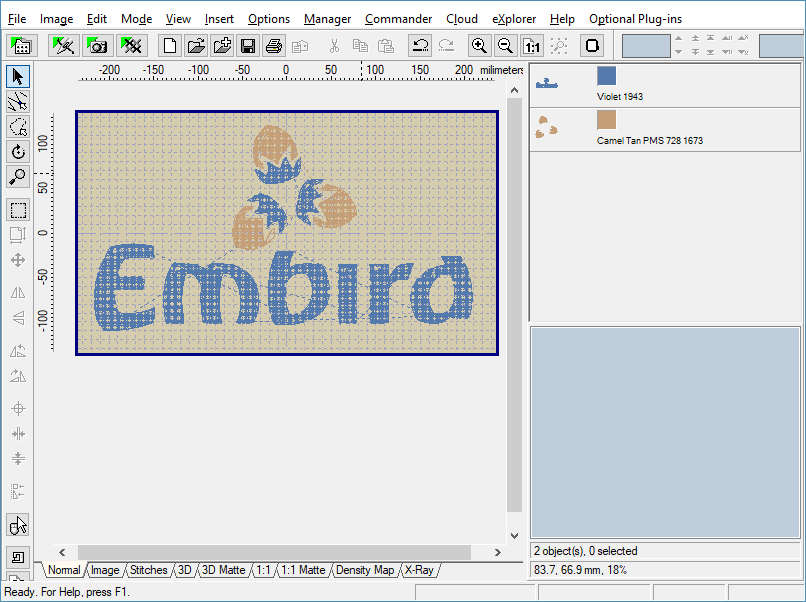This screenshot has height=602, width=806.
Task: Switch to Embird Manager via the folder-grid icon
Action: [x=22, y=46]
